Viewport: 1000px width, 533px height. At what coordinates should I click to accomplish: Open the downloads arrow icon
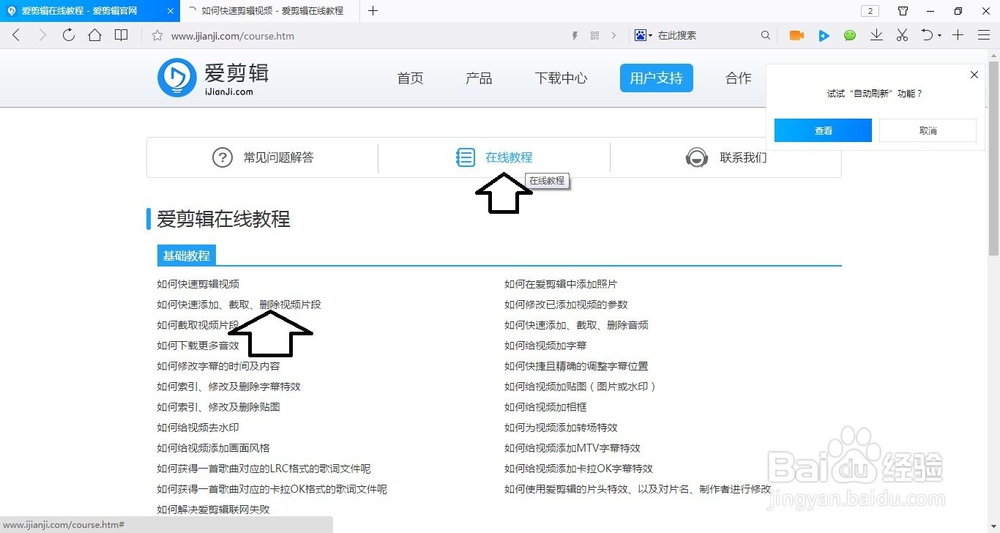(877, 35)
